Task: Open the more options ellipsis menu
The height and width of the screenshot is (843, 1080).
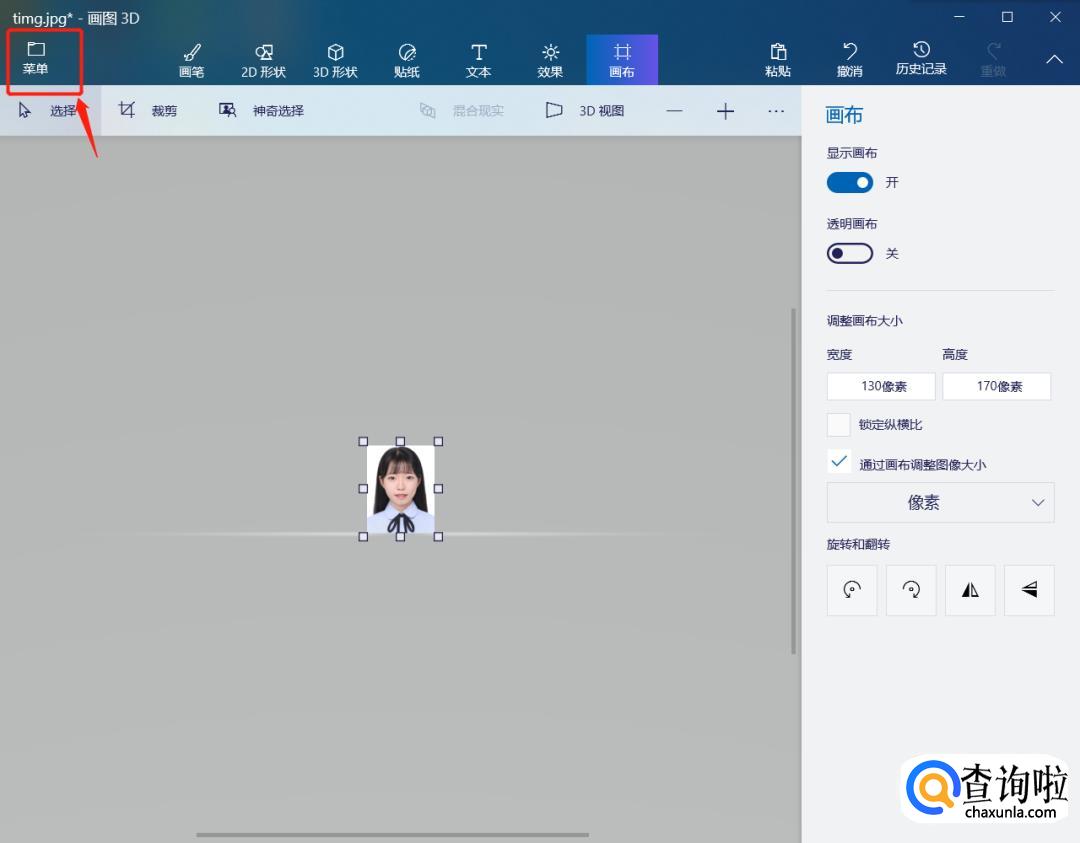Action: point(776,111)
